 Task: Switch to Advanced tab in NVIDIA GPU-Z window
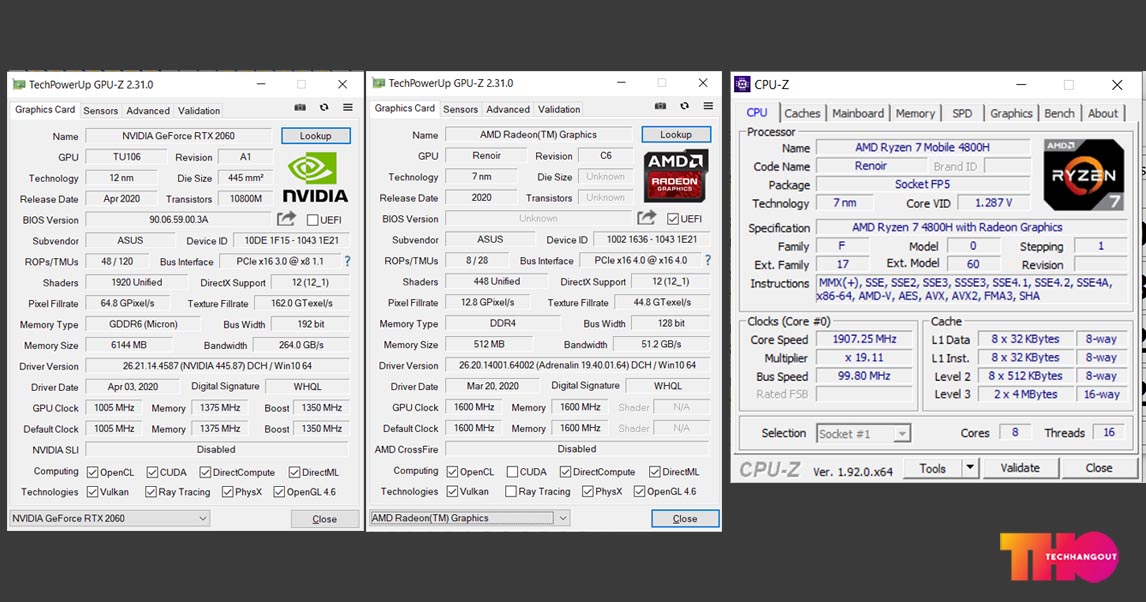148,110
